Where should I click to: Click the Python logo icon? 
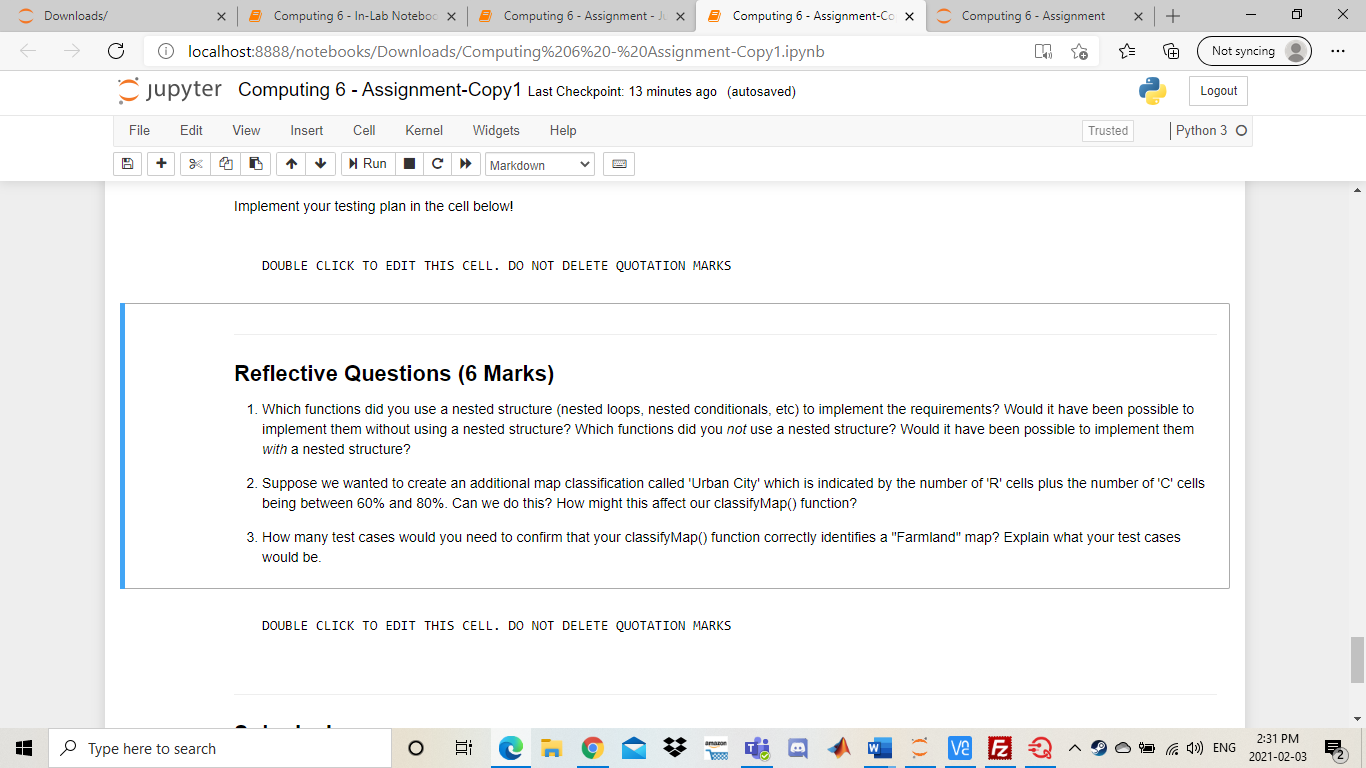1152,91
